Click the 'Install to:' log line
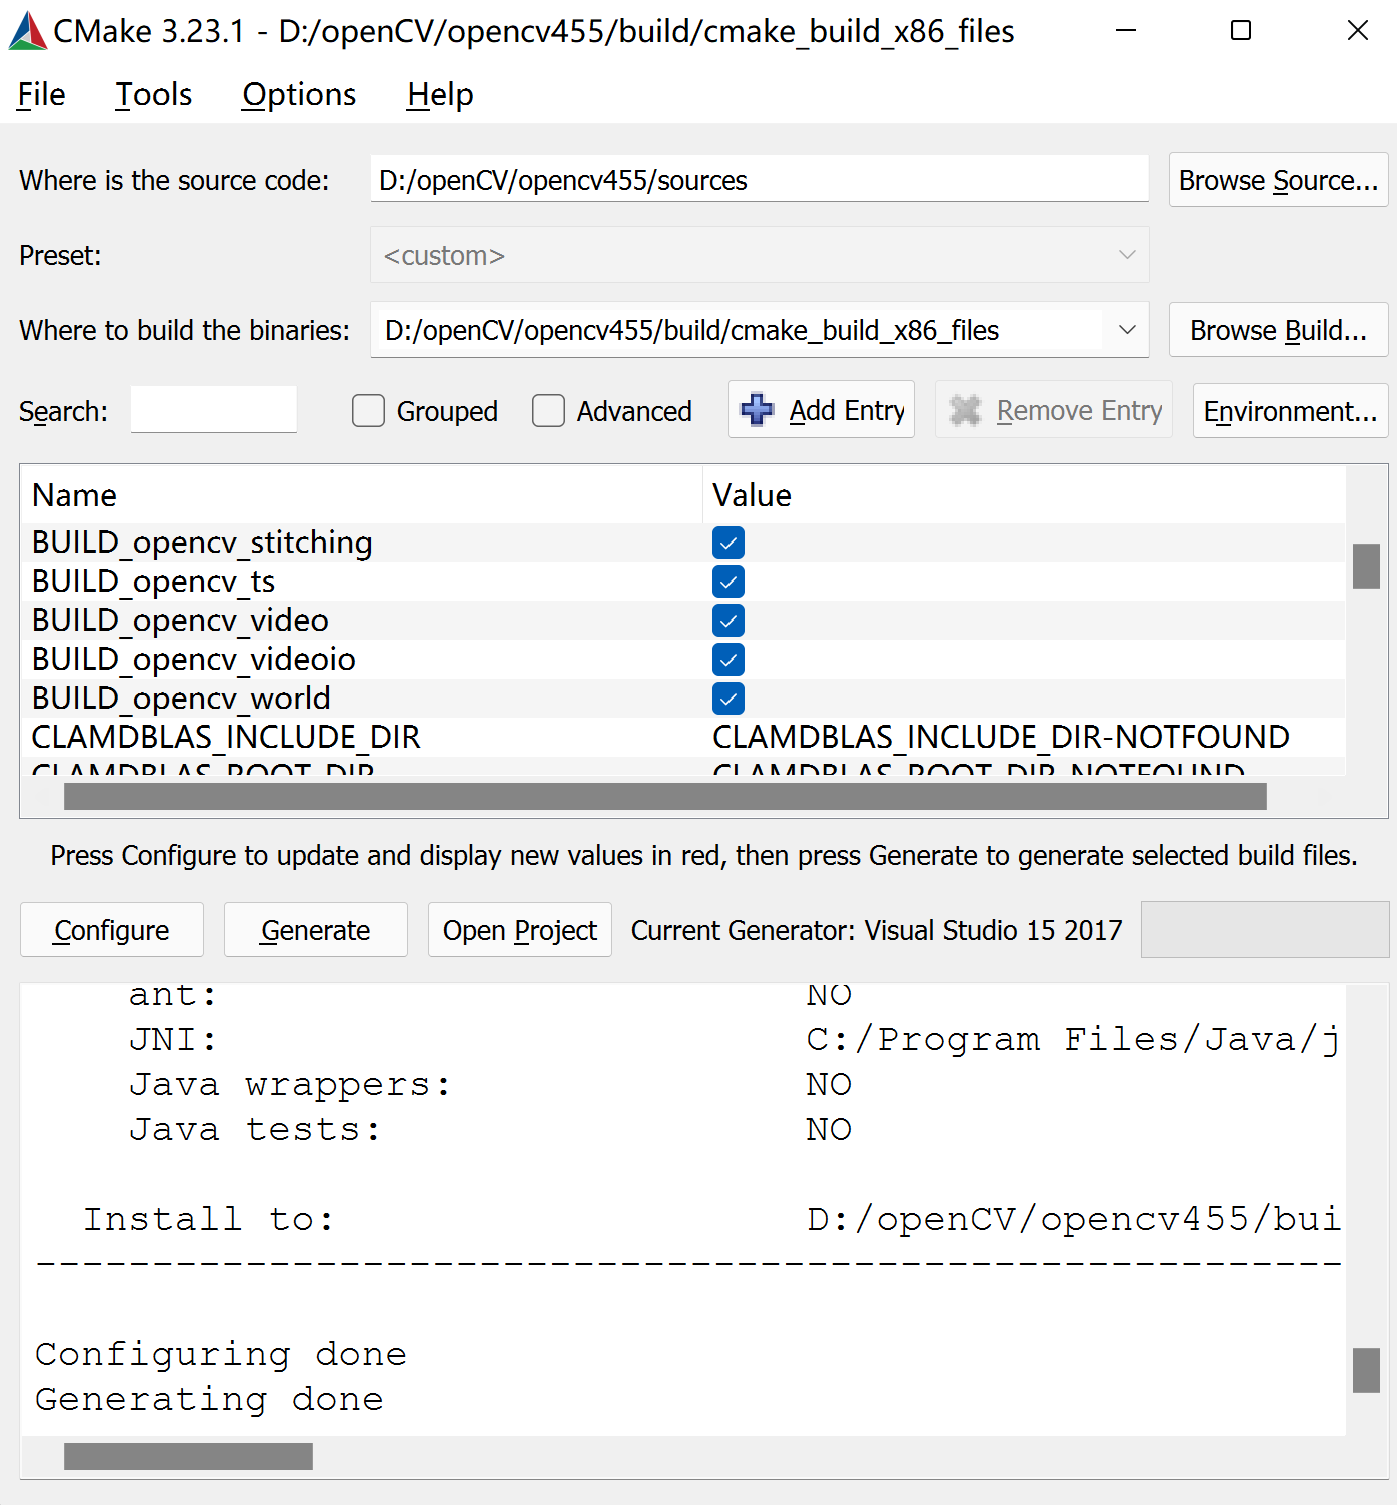1397x1505 pixels. click(208, 1219)
